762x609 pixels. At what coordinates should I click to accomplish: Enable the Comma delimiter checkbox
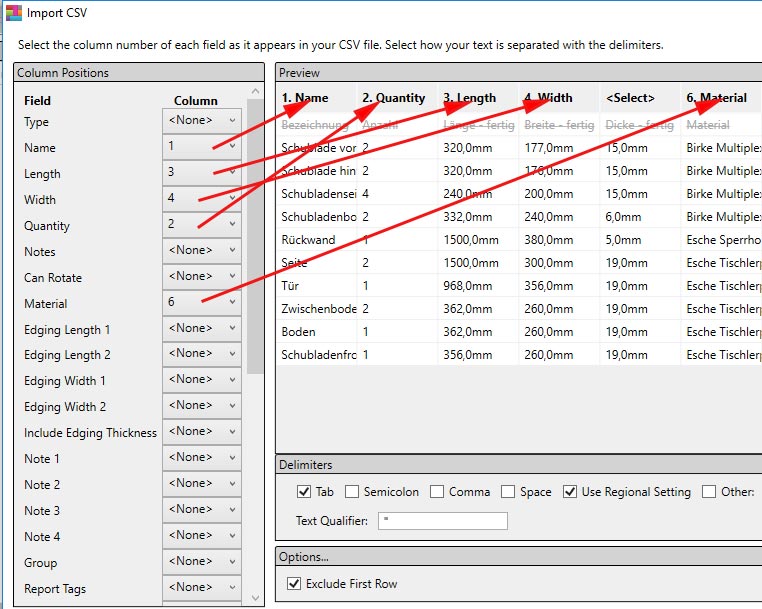pyautogui.click(x=437, y=492)
